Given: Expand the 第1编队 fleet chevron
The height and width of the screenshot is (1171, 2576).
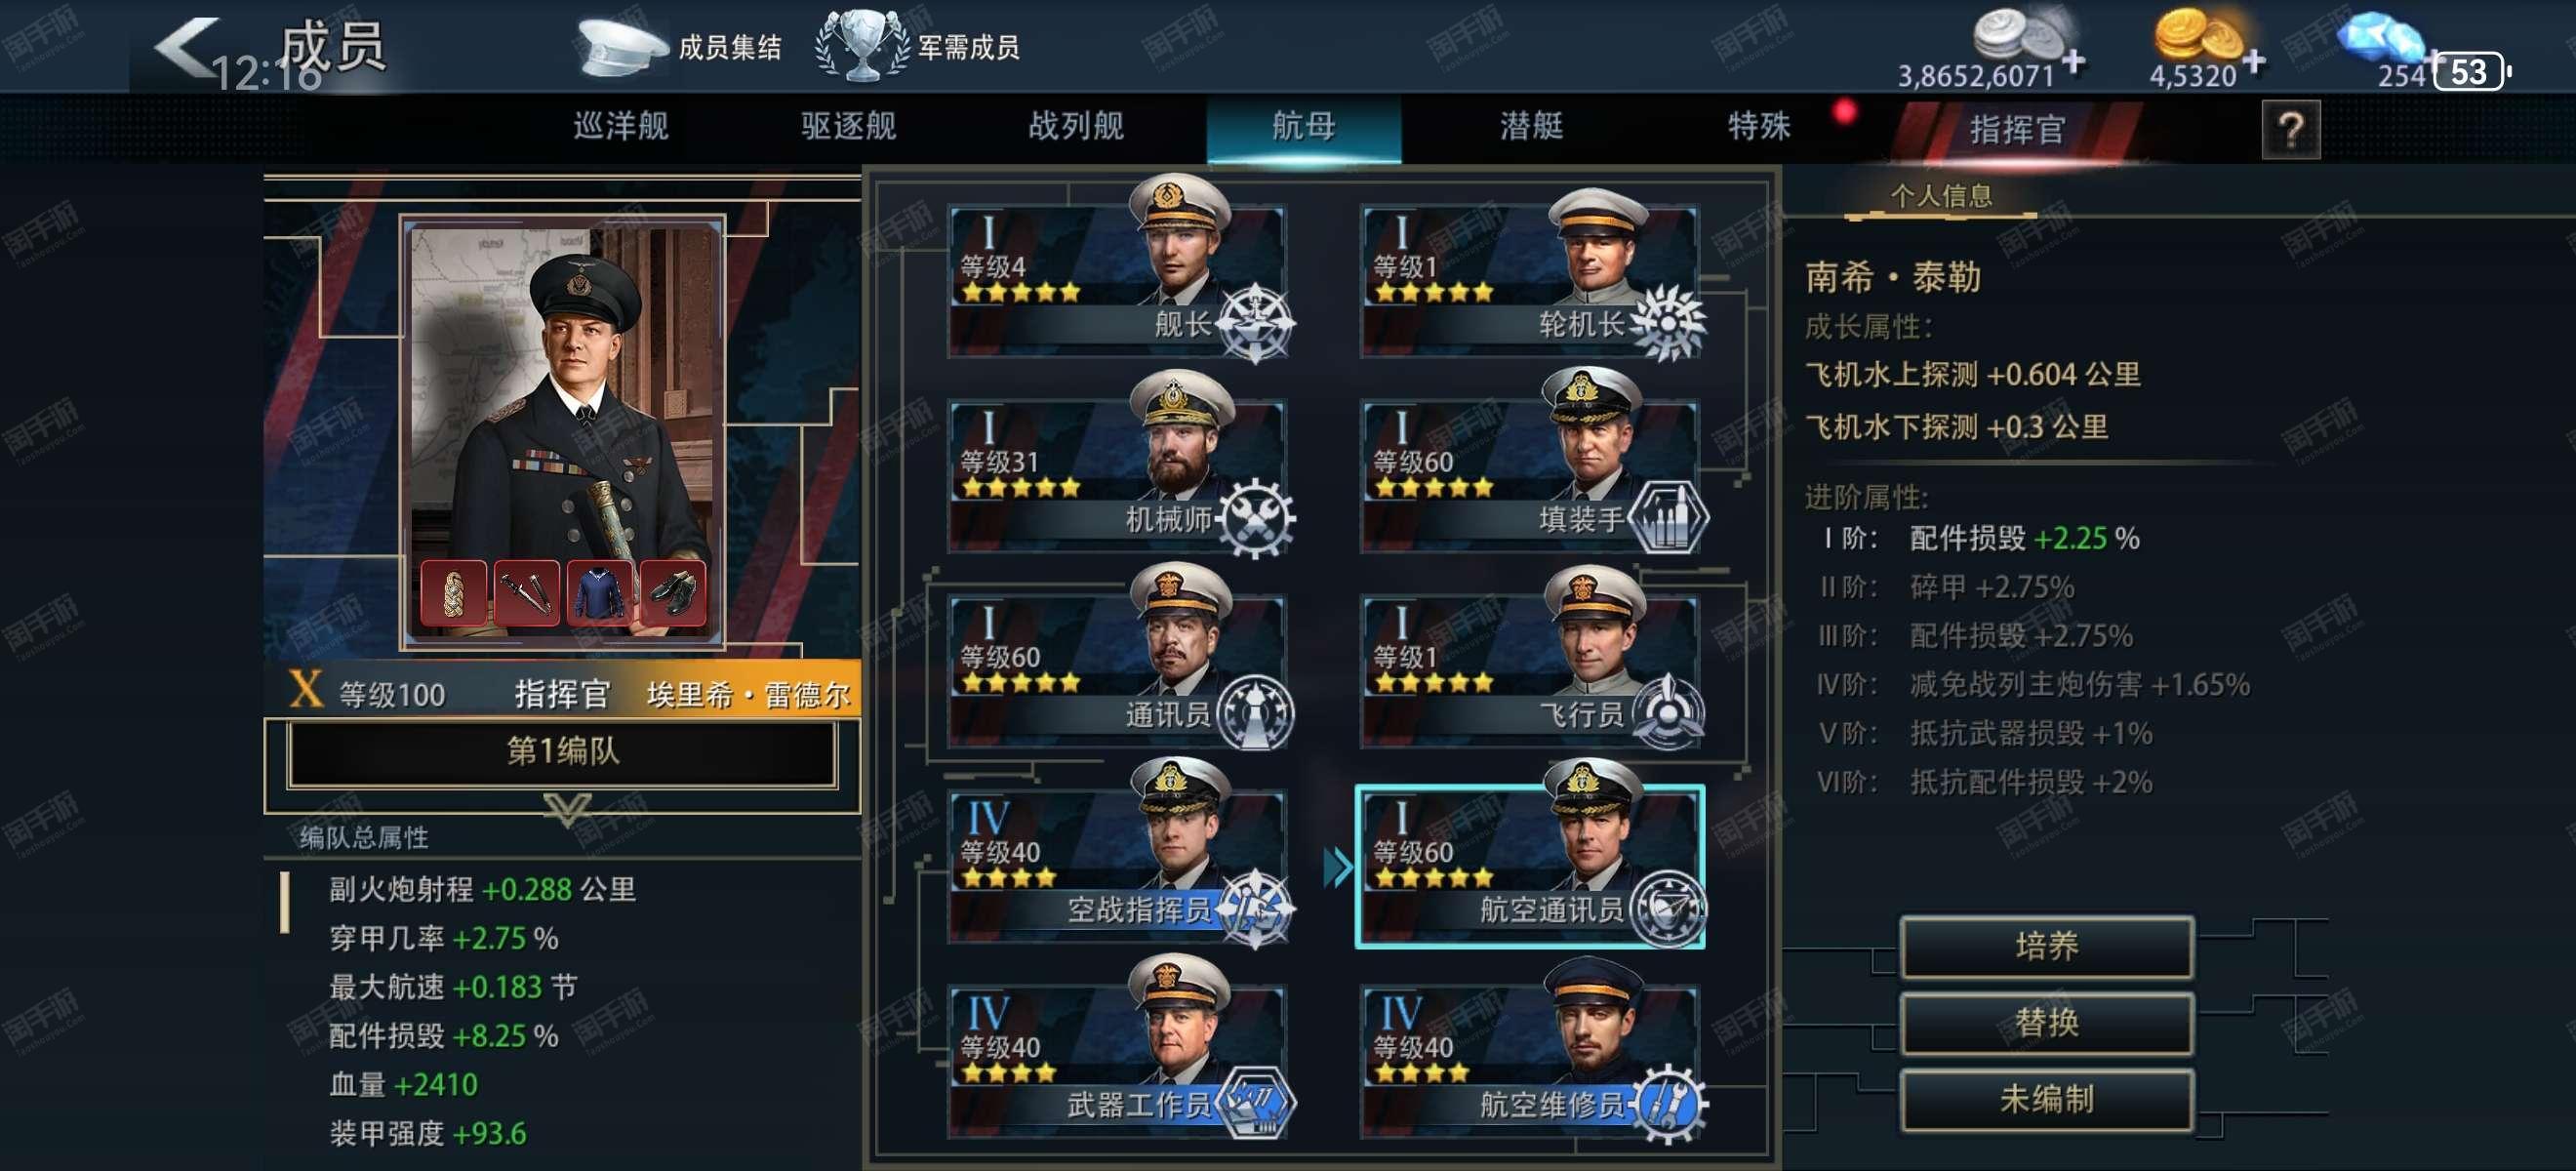Looking at the screenshot, I should pos(567,808).
